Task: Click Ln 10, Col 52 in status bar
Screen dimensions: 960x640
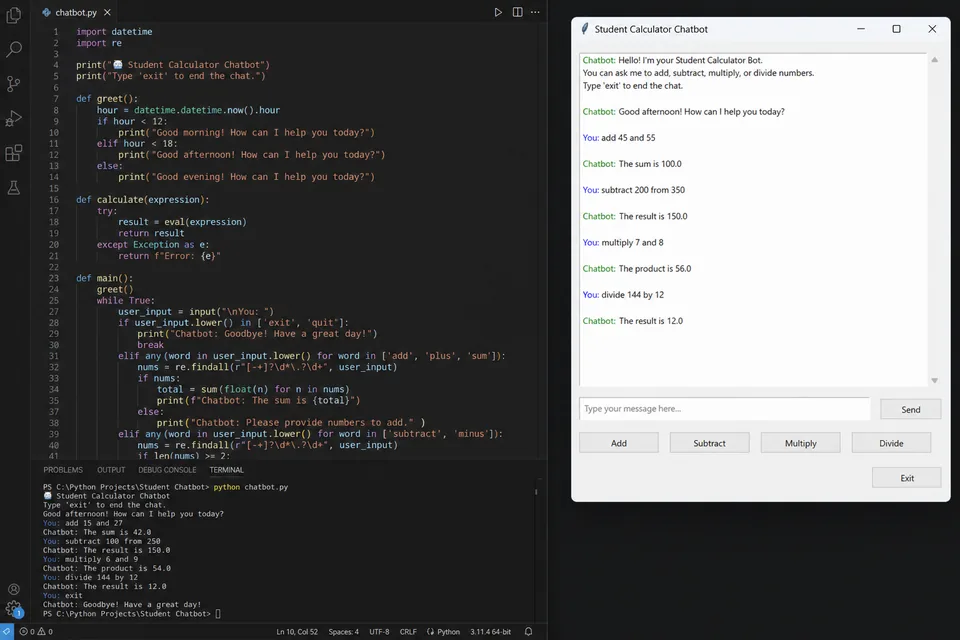Action: pyautogui.click(x=297, y=631)
